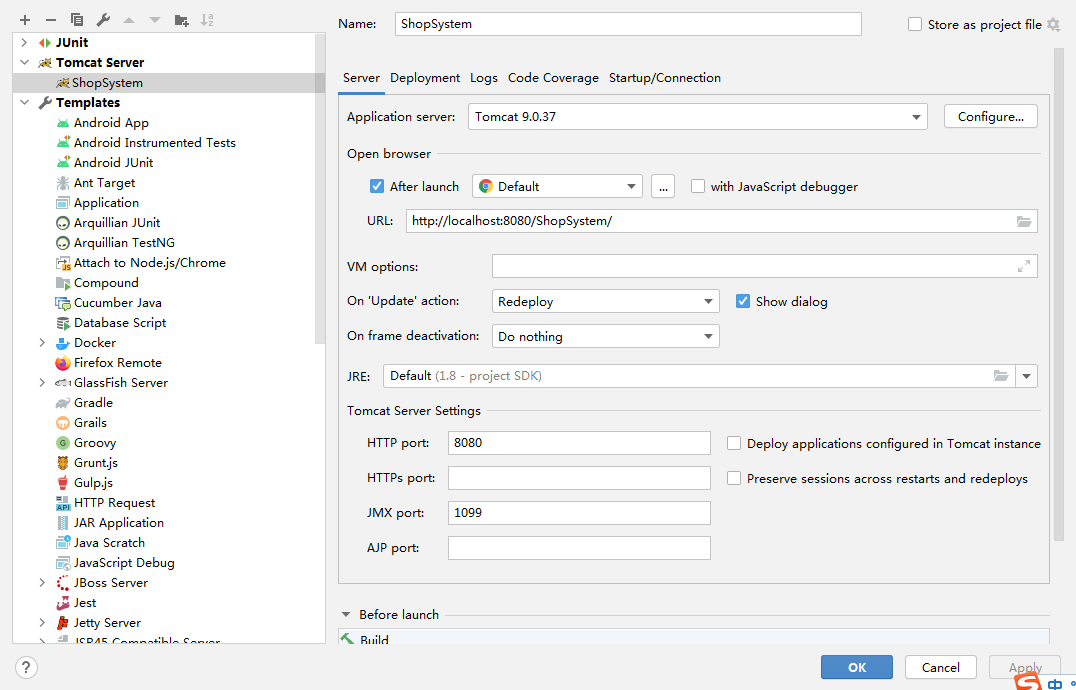The height and width of the screenshot is (690, 1076).
Task: Open edit templates wrench icon
Action: 103,21
